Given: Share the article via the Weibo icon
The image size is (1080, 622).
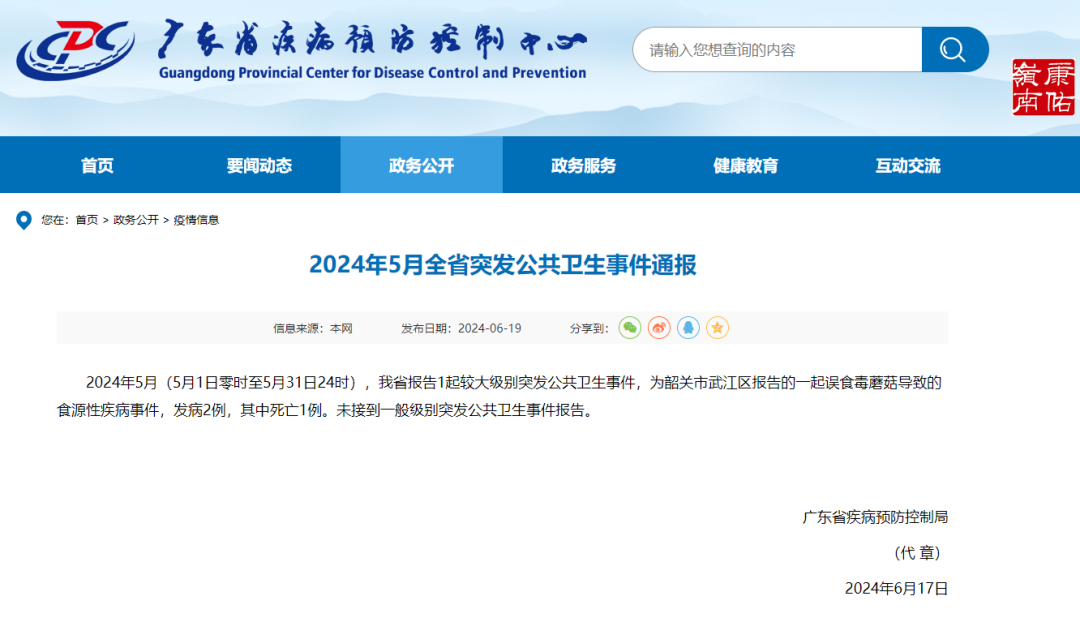Looking at the screenshot, I should tap(658, 328).
